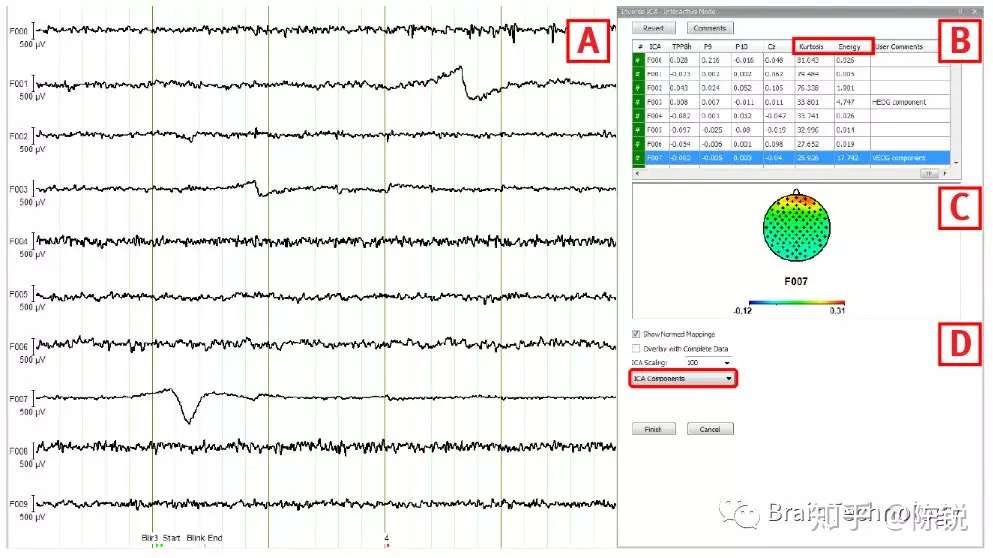Select the F008 channel label in trace view
Image resolution: width=993 pixels, height=558 pixels.
18,452
